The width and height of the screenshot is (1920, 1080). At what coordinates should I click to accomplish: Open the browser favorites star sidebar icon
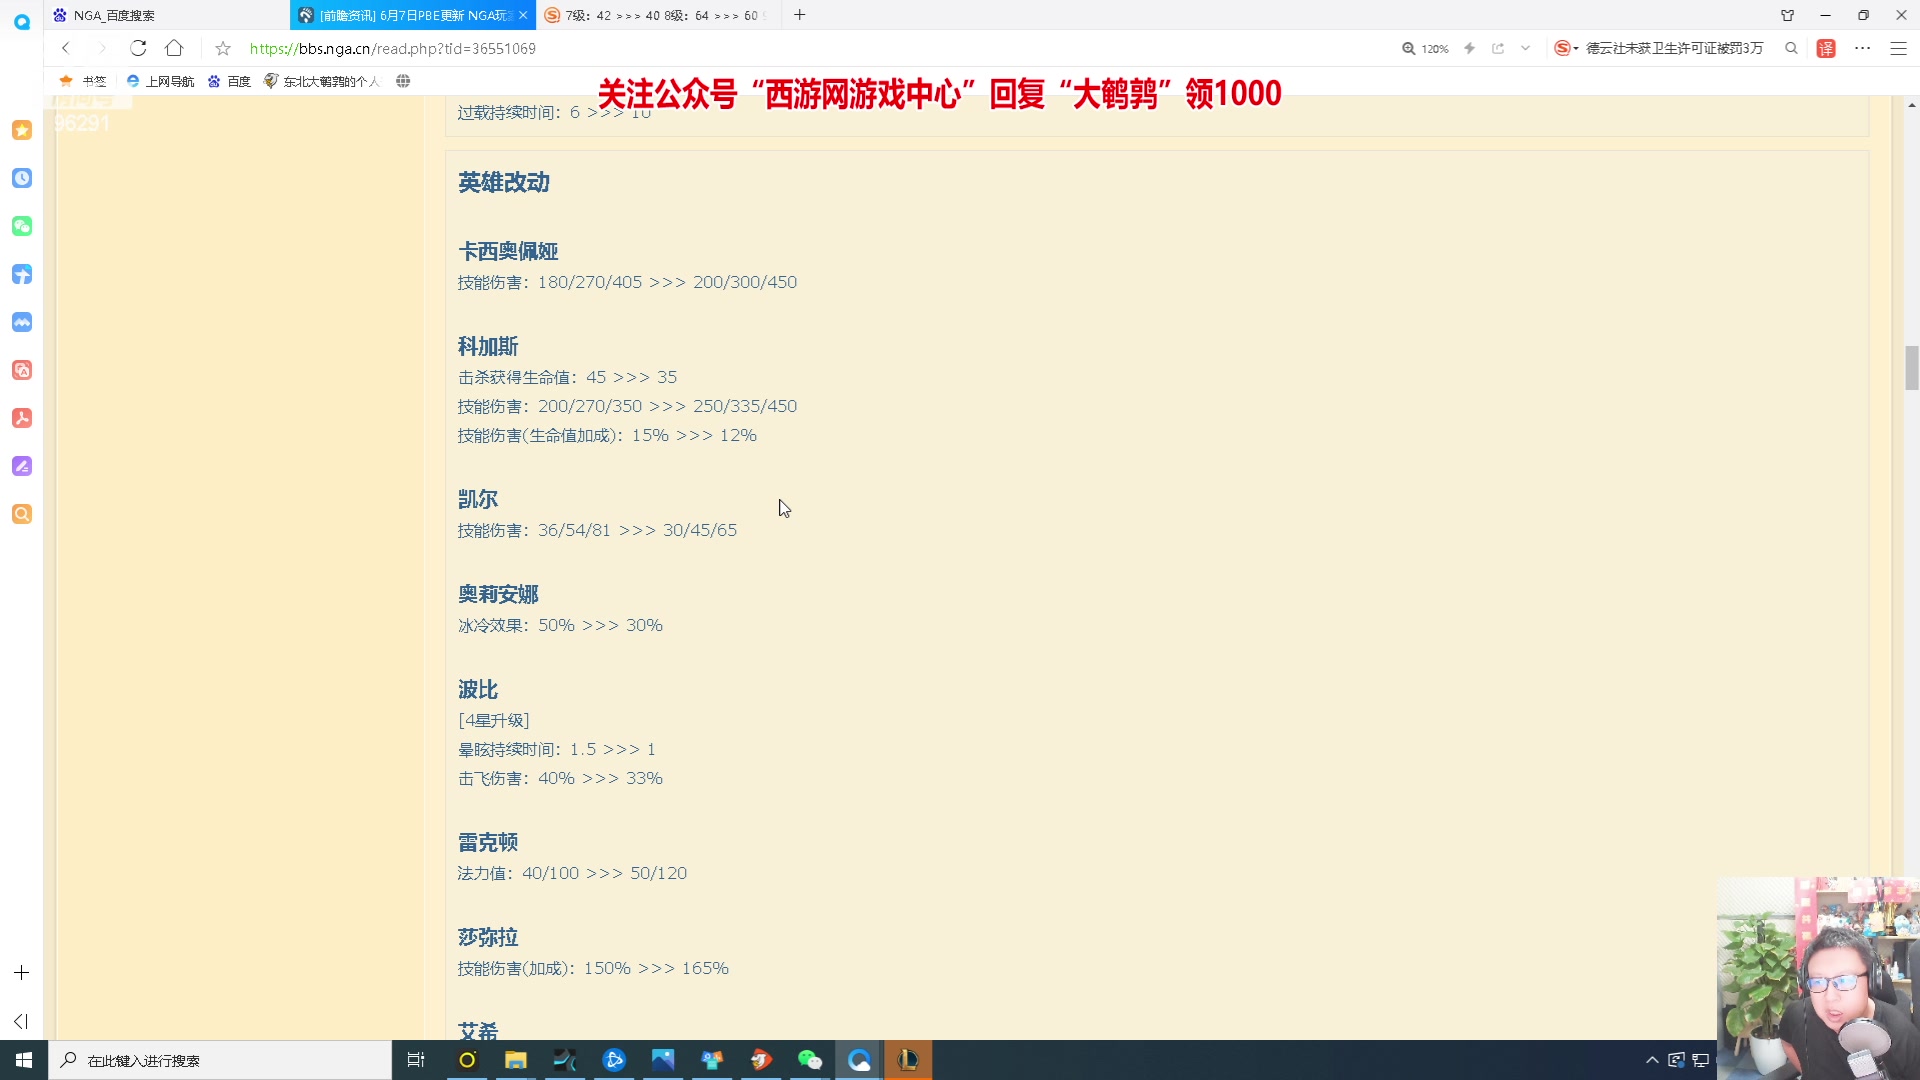[x=21, y=130]
